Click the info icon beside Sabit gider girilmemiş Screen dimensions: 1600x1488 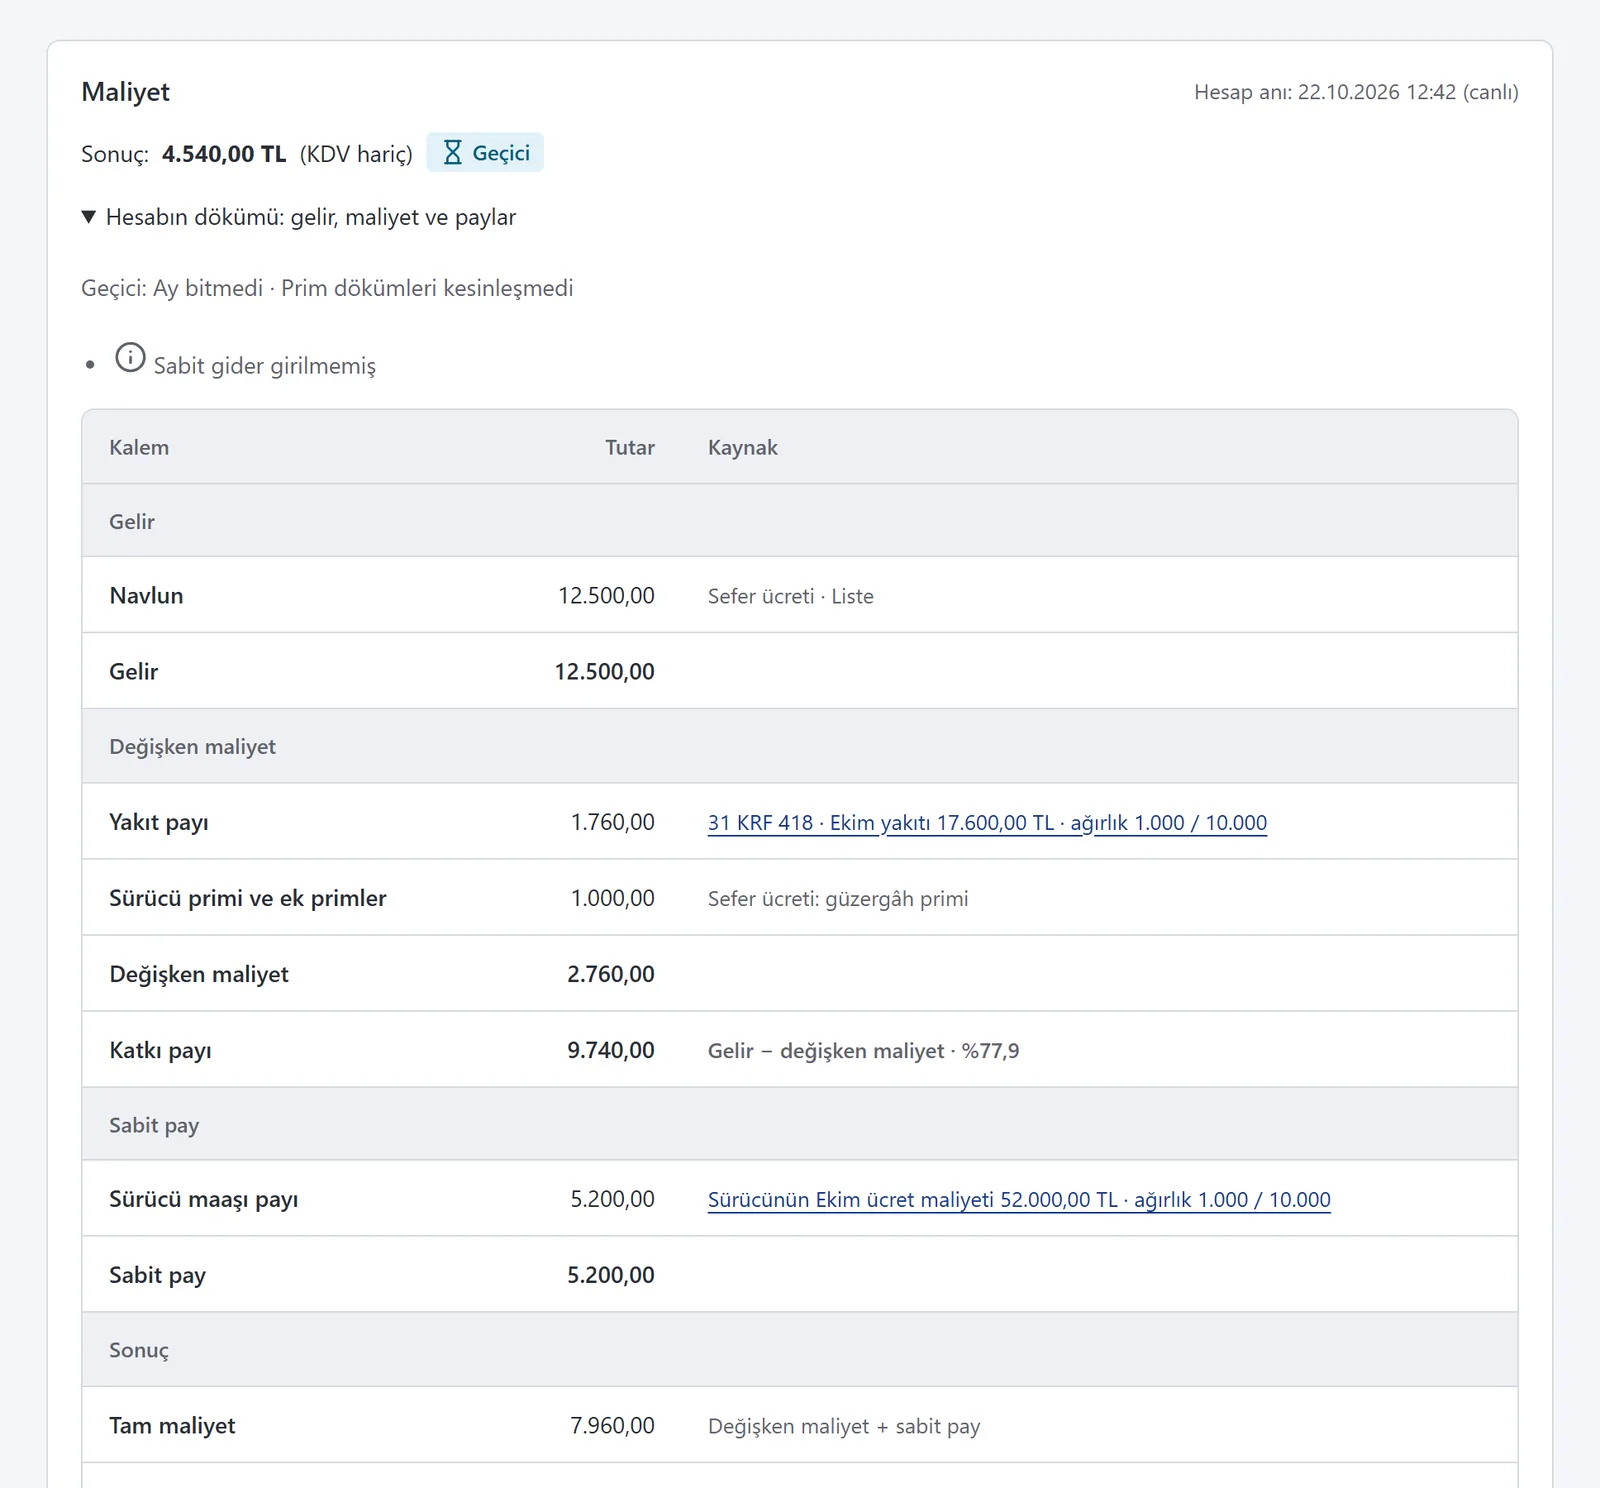tap(130, 357)
